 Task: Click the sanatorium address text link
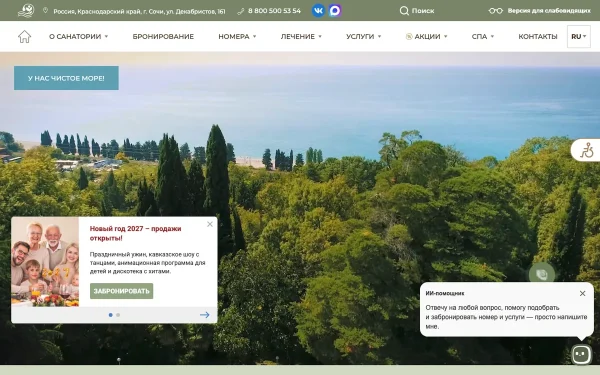tap(139, 11)
